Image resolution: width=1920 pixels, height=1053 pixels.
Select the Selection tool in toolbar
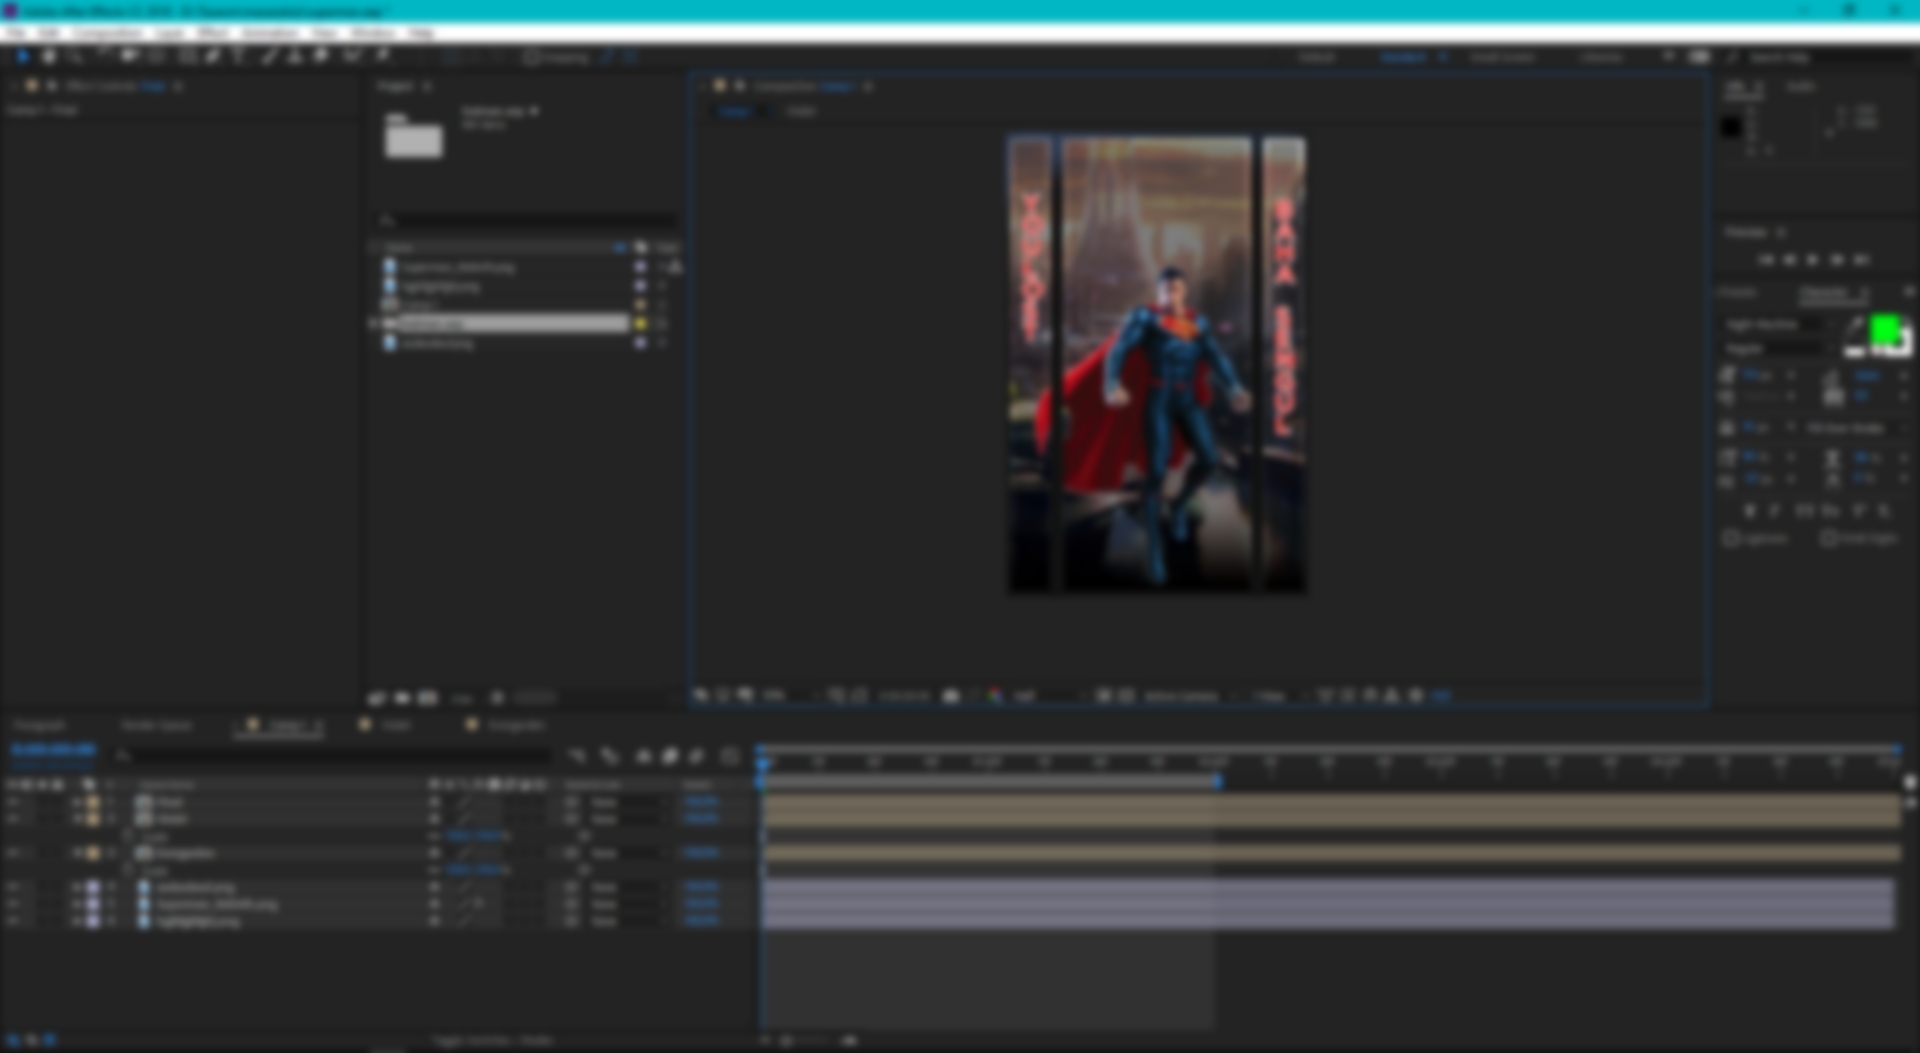(22, 57)
